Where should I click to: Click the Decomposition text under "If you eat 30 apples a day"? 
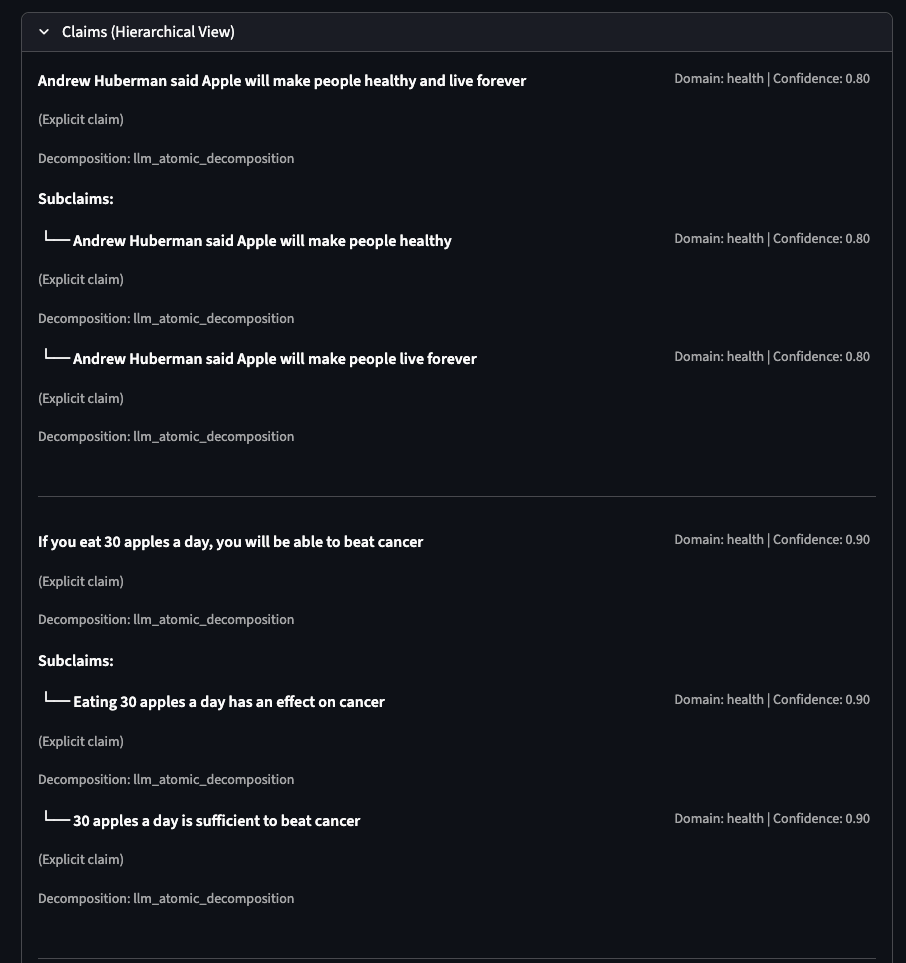point(166,620)
